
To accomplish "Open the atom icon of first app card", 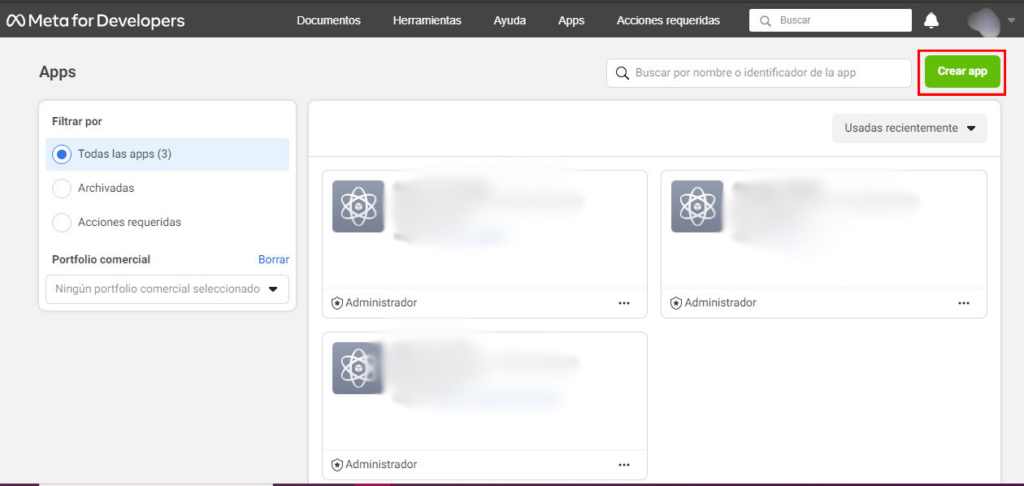I will pyautogui.click(x=358, y=206).
